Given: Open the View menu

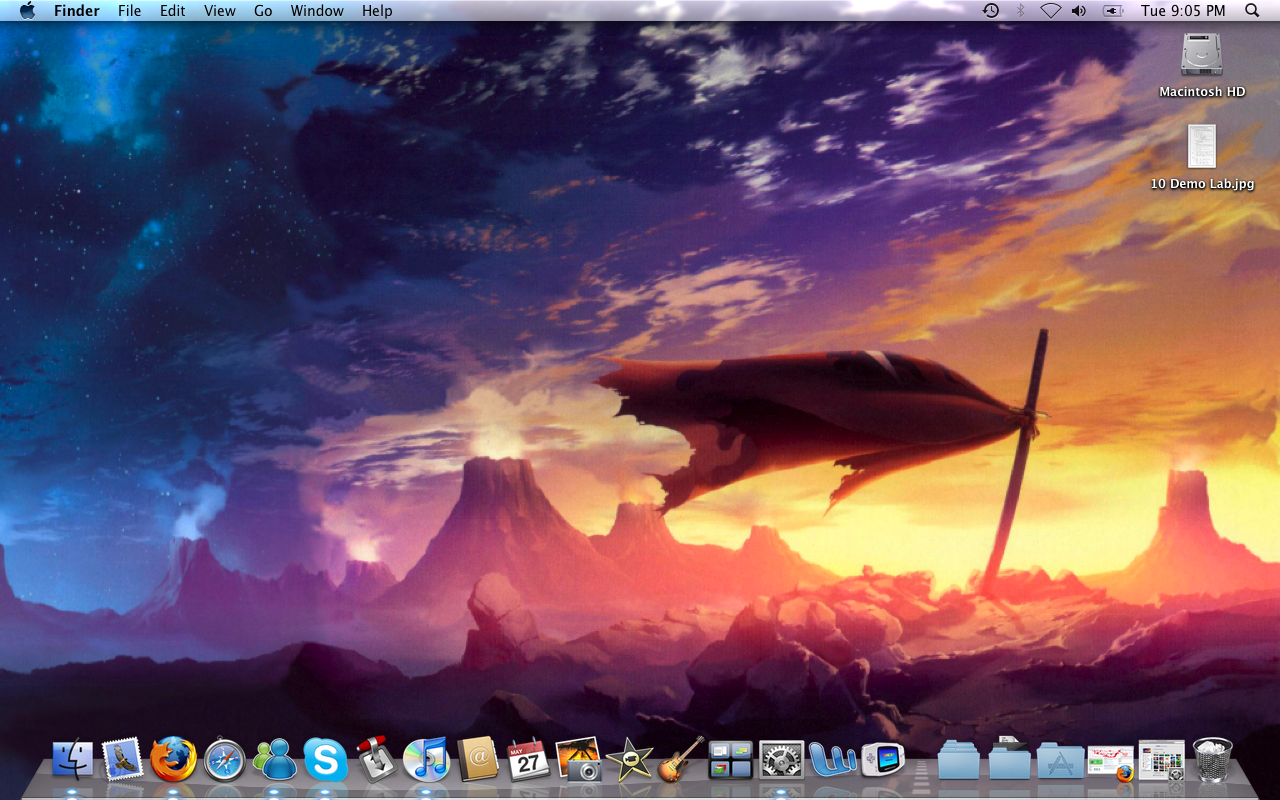Looking at the screenshot, I should click(220, 11).
